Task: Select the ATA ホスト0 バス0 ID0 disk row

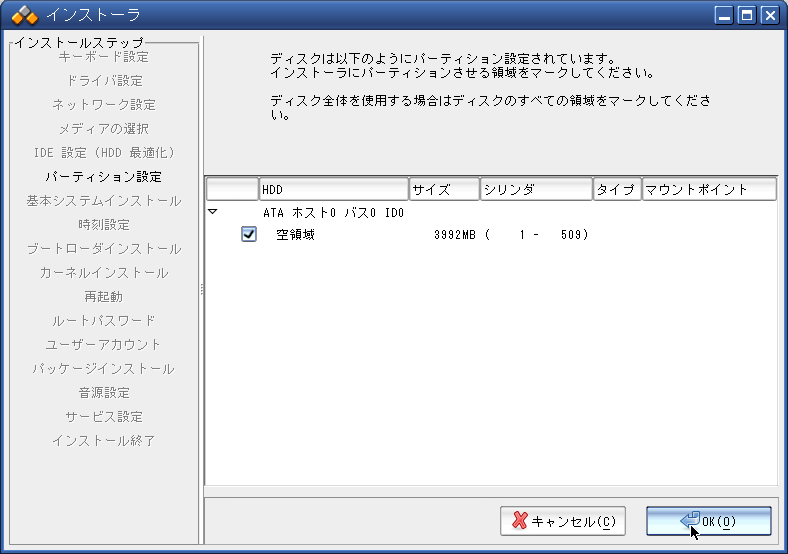Action: point(333,213)
